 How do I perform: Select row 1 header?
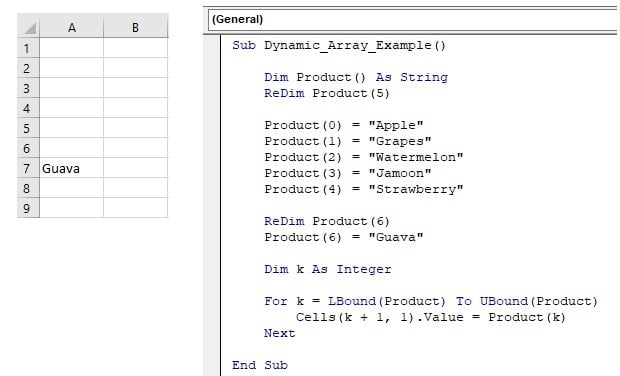pos(28,48)
